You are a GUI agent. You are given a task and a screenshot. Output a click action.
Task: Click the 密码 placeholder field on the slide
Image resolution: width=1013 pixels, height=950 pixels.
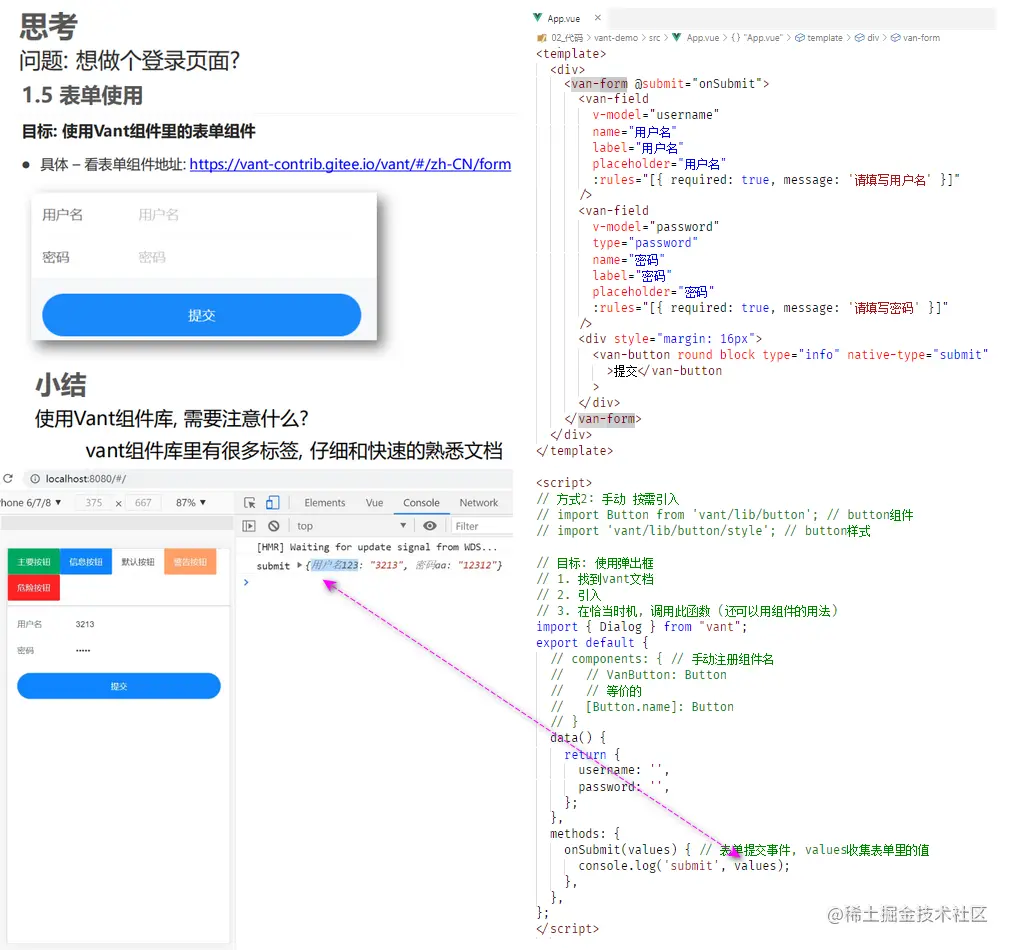coord(204,257)
